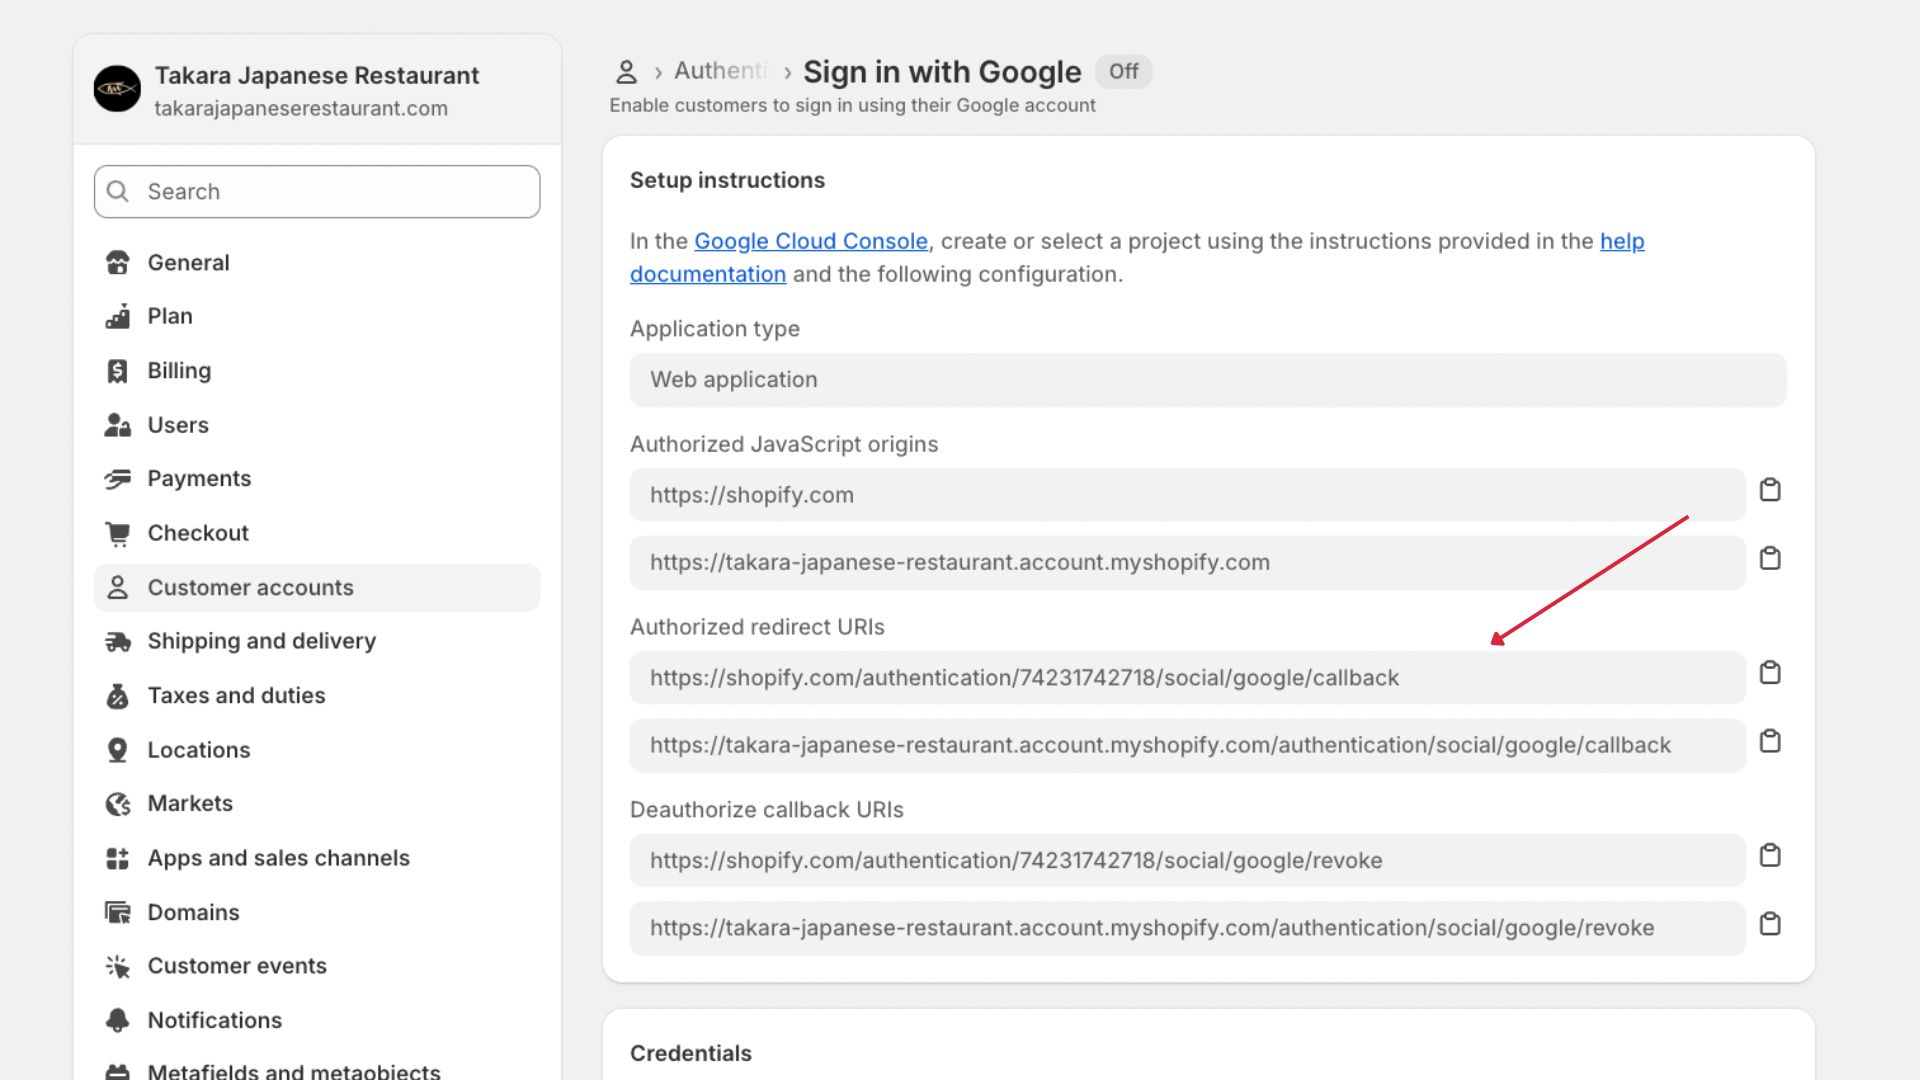Click the Authorized JavaScript origins label

point(784,445)
